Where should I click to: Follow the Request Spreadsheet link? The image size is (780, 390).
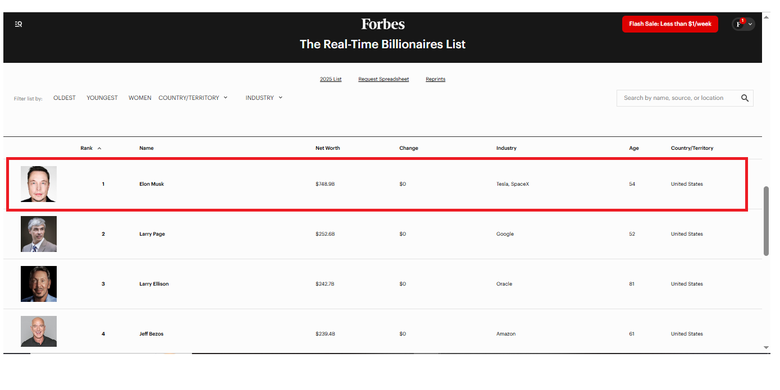[384, 79]
